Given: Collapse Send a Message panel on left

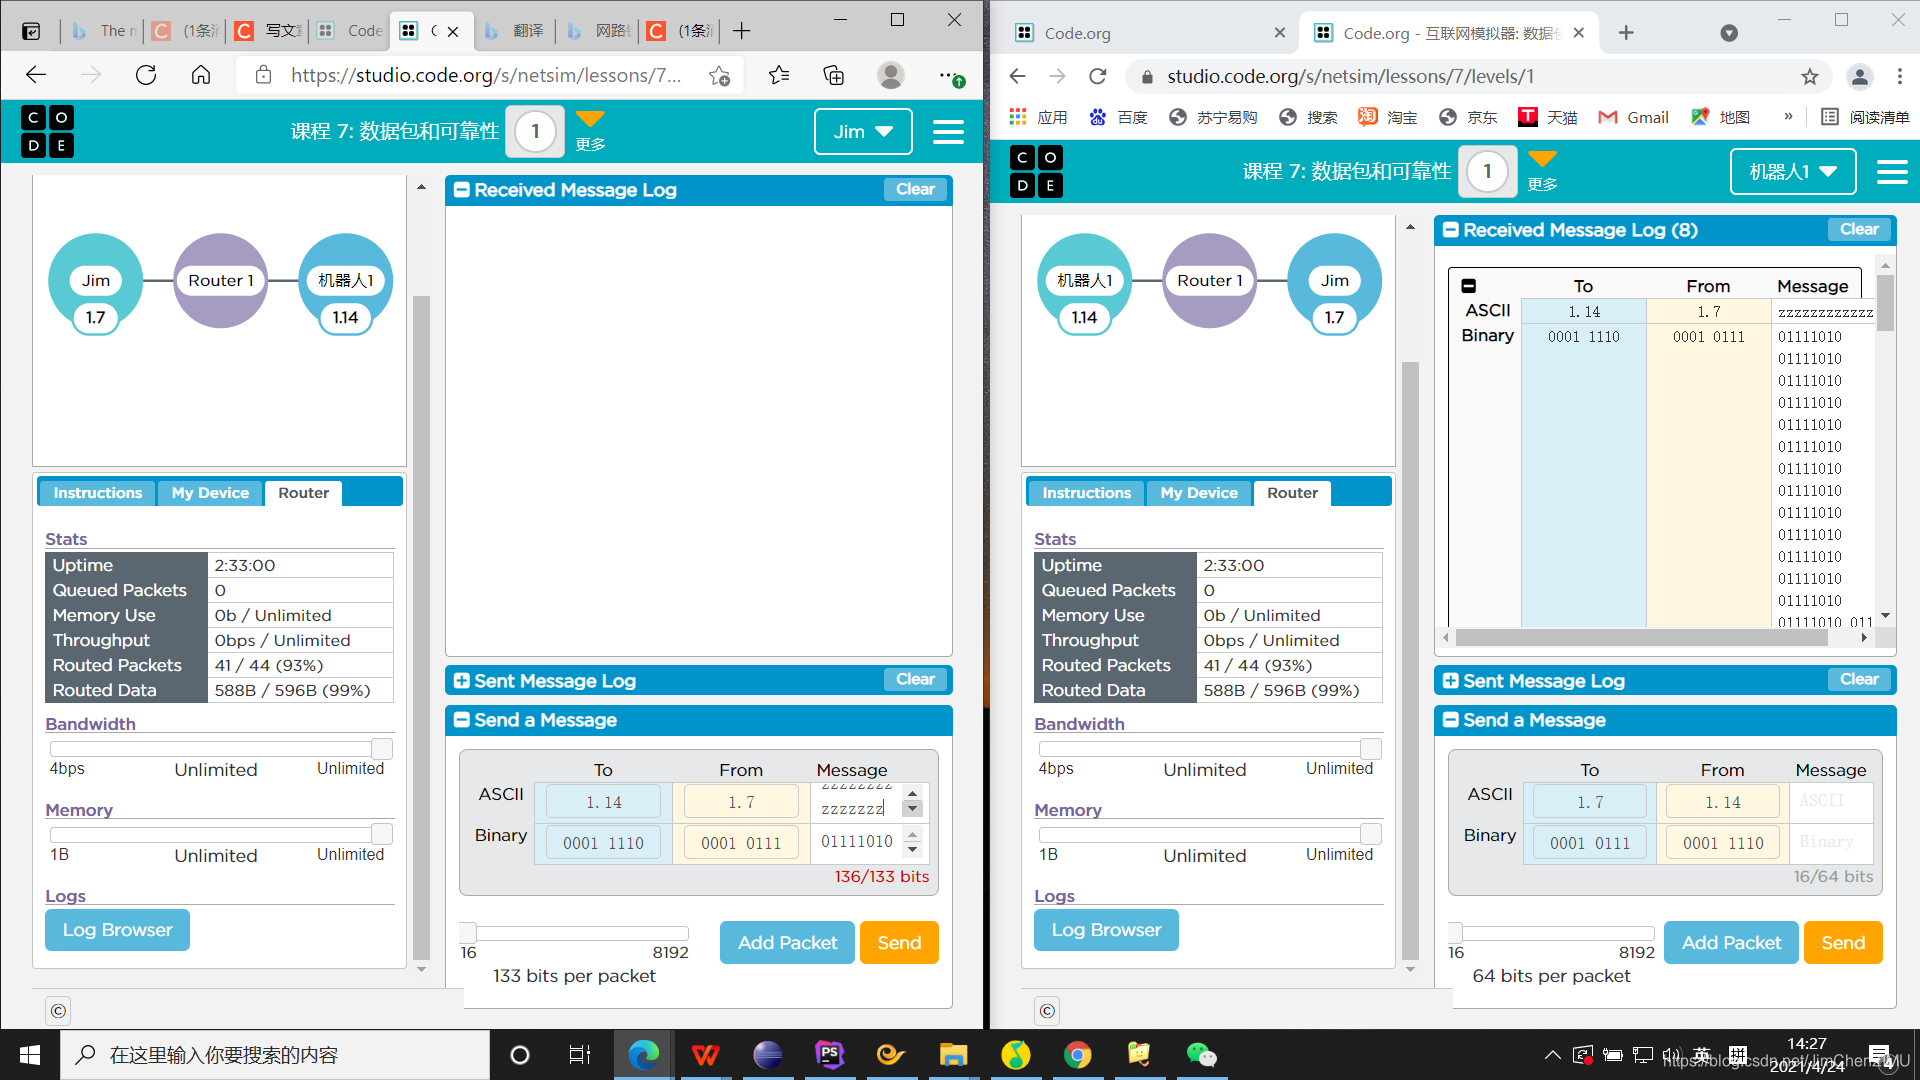Looking at the screenshot, I should (x=462, y=720).
